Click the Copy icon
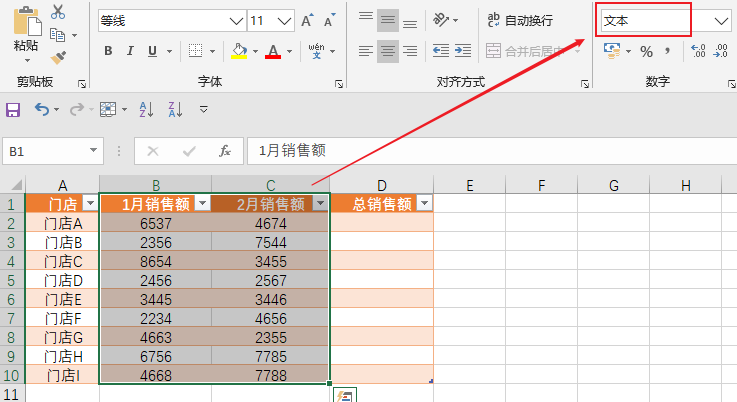The width and height of the screenshot is (737, 402). 57,35
